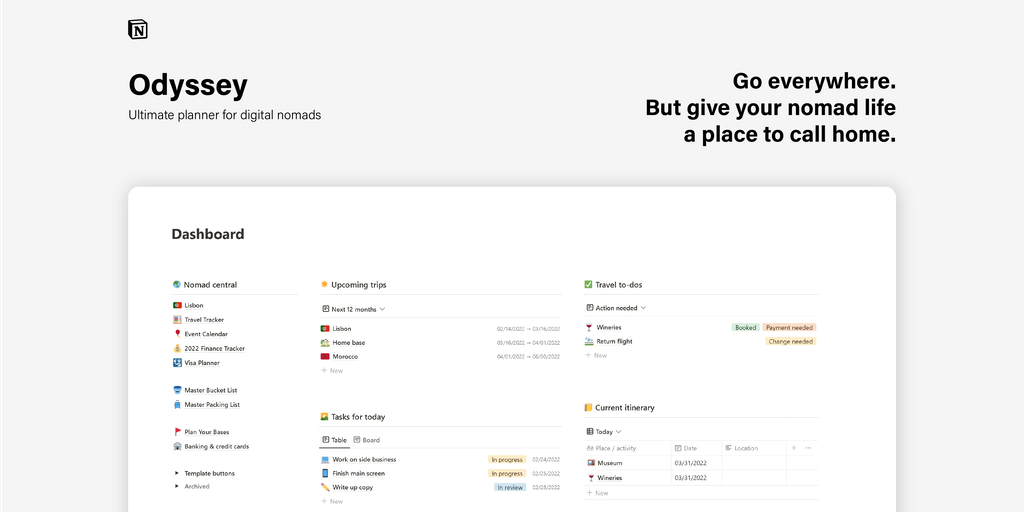This screenshot has width=1024, height=512.
Task: Click the Home base trip title
Action: (x=349, y=342)
